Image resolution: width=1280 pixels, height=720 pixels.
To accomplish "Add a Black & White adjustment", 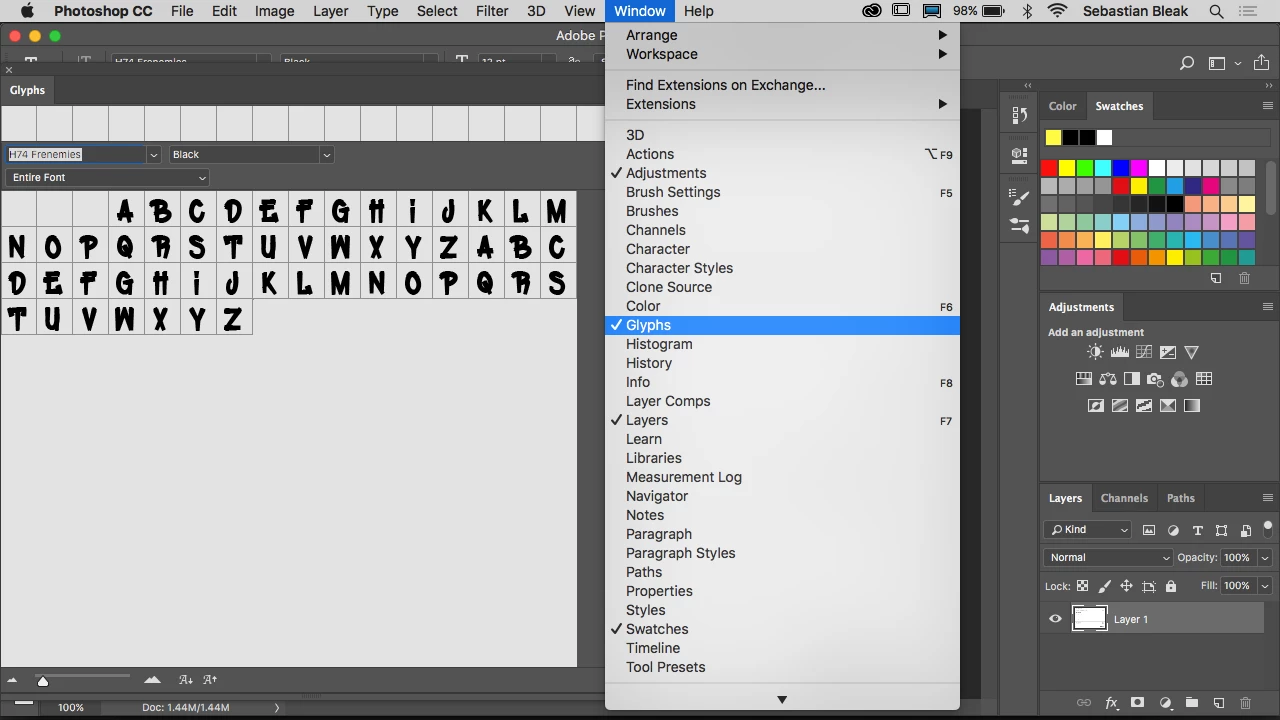I will pos(1131,379).
